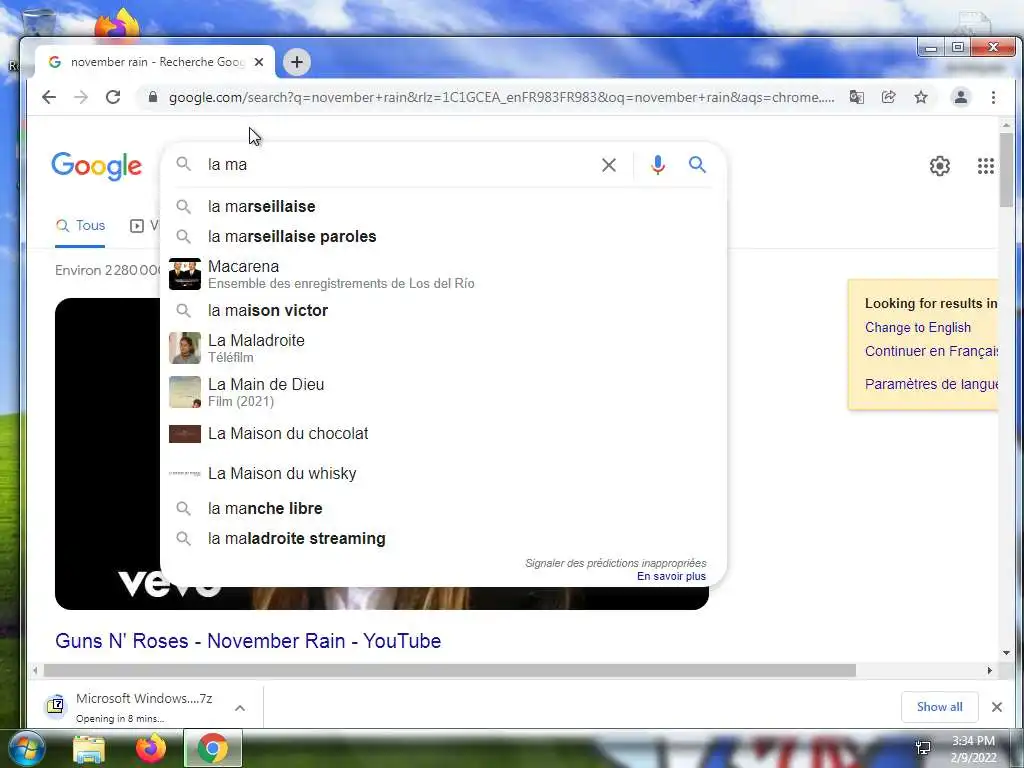
Task: Click the La Maison du chocolat logo thumbnail
Action: (185, 434)
